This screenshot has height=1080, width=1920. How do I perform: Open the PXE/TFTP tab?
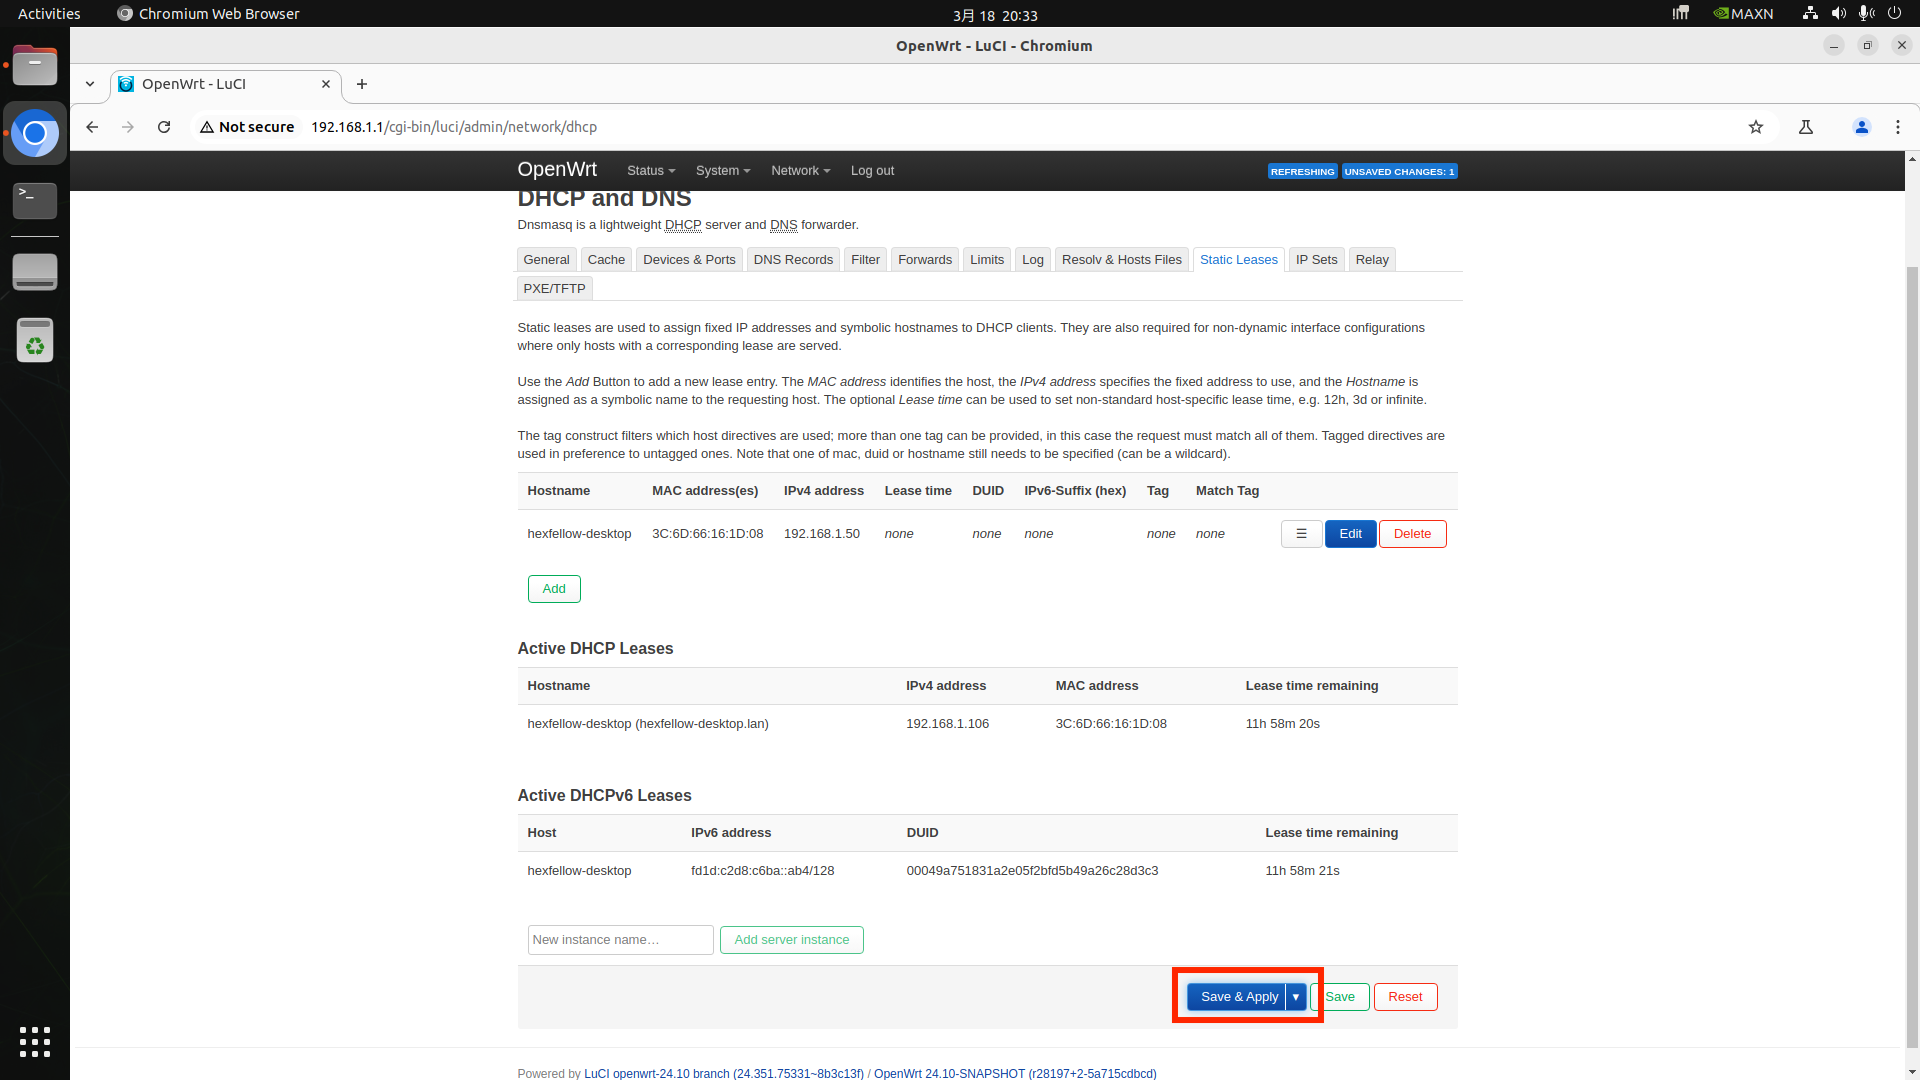pos(554,289)
